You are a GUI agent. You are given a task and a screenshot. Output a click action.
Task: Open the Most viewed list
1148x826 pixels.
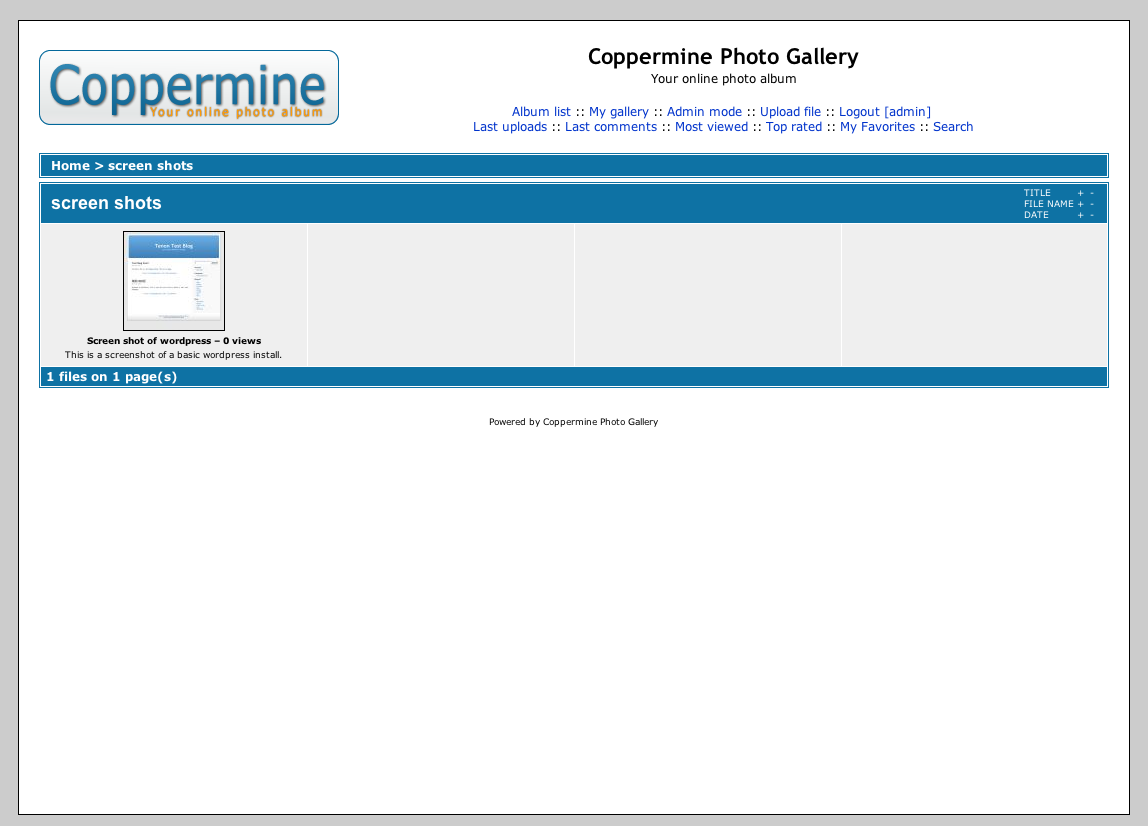pyautogui.click(x=711, y=127)
